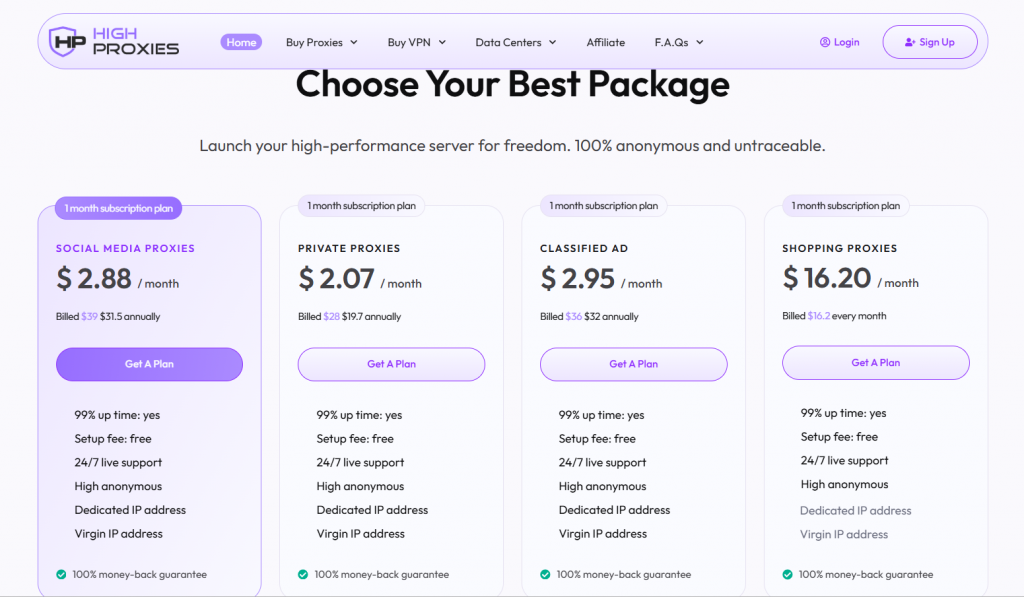Viewport: 1024px width, 597px height.
Task: Click the Login link
Action: coord(840,42)
